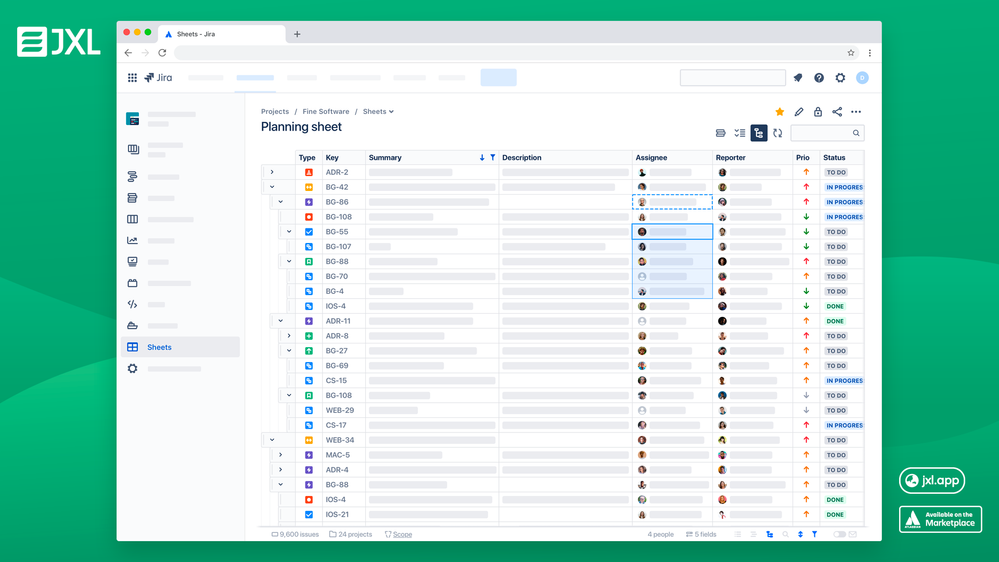Toggle the hierarchy view button off
The height and width of the screenshot is (562, 999).
point(759,133)
